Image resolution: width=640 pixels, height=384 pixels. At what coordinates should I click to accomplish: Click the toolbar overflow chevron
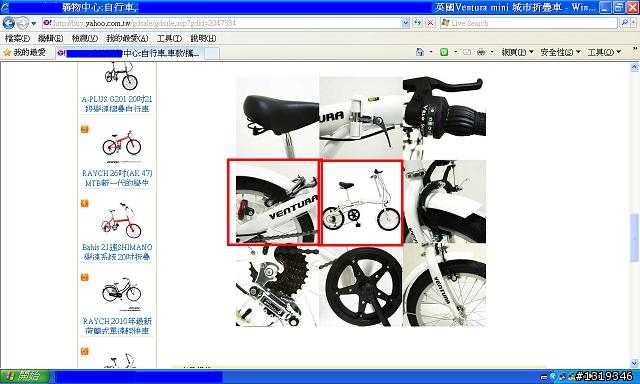point(636,49)
